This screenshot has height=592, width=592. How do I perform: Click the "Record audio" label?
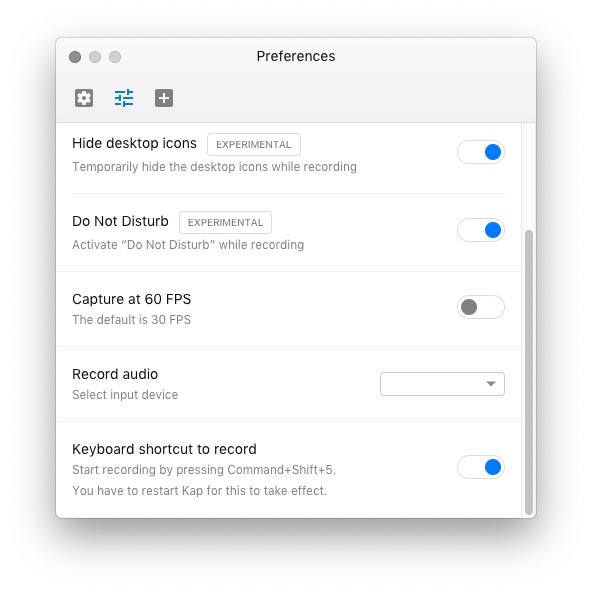[115, 374]
